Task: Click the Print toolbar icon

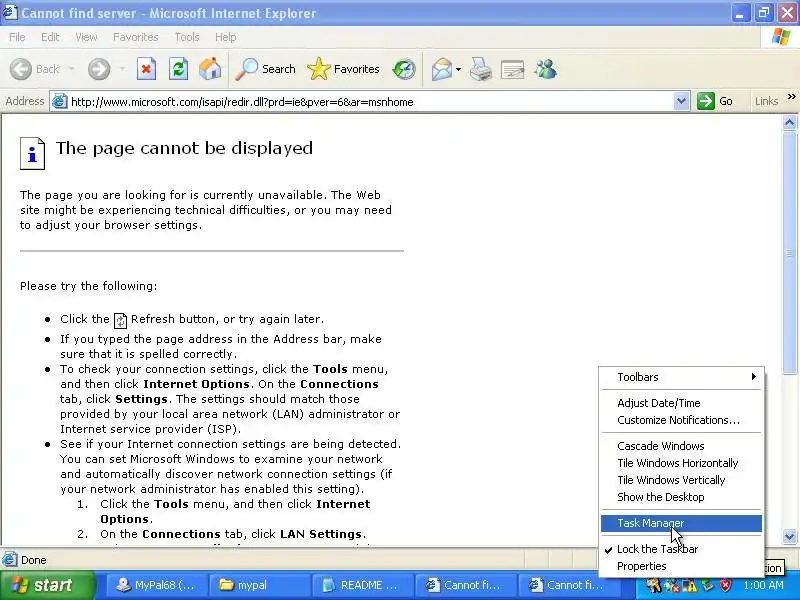Action: (x=481, y=69)
